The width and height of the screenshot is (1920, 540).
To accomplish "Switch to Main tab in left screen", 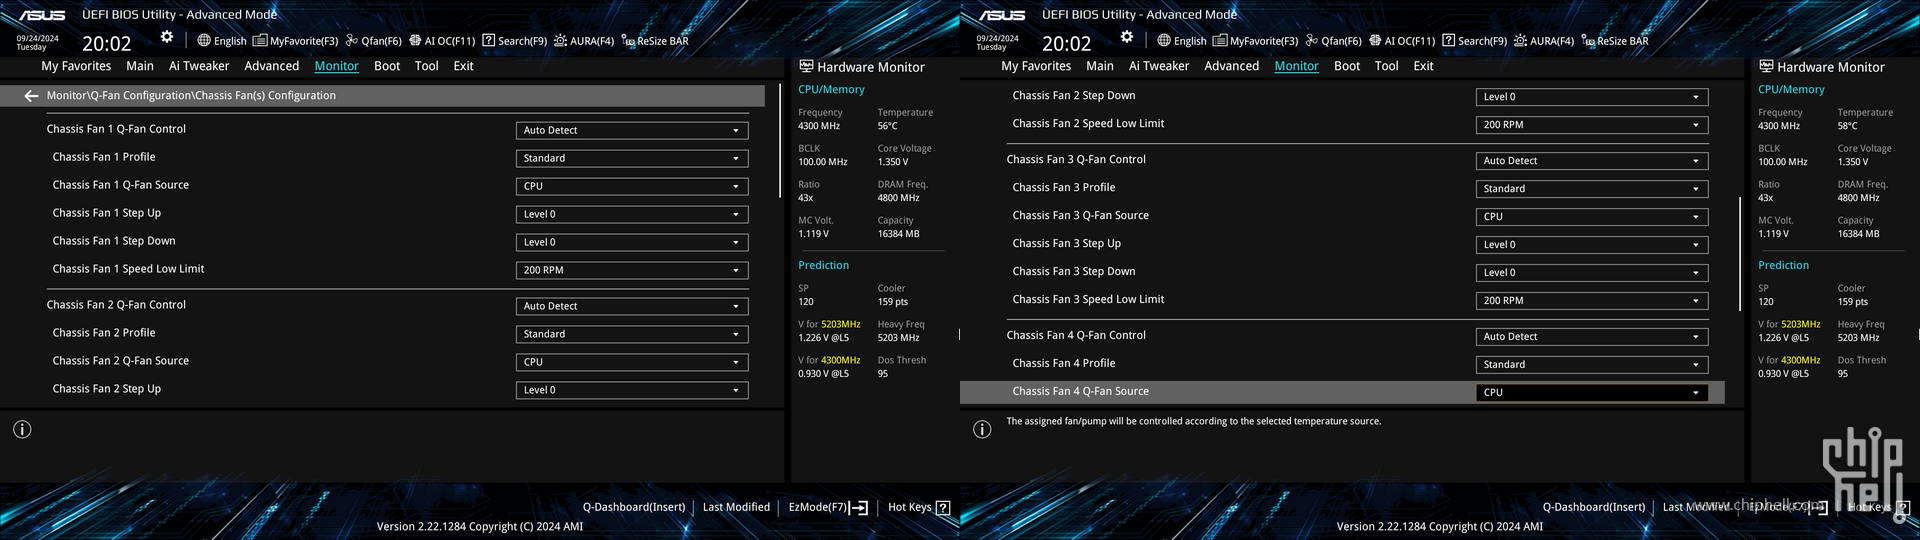I will point(140,66).
